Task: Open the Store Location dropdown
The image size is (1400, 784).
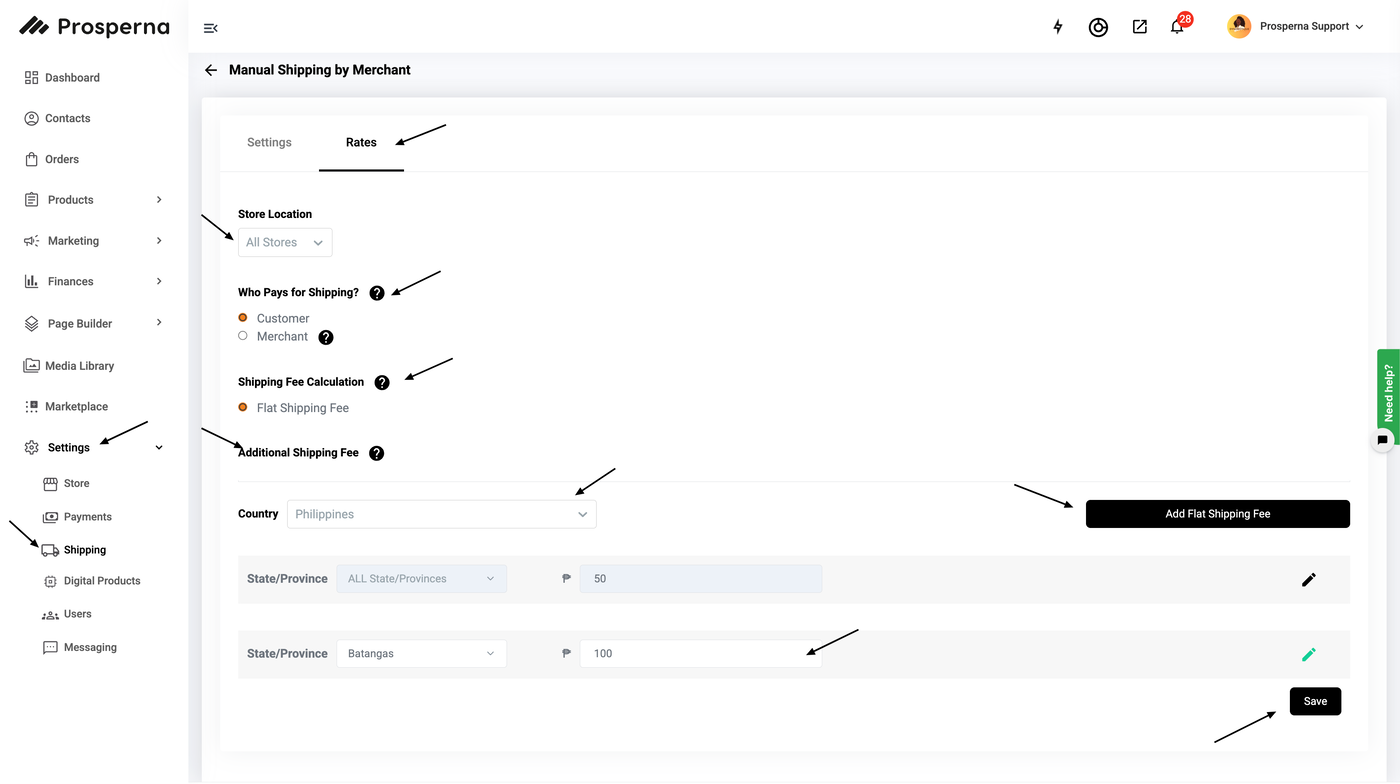Action: click(285, 242)
